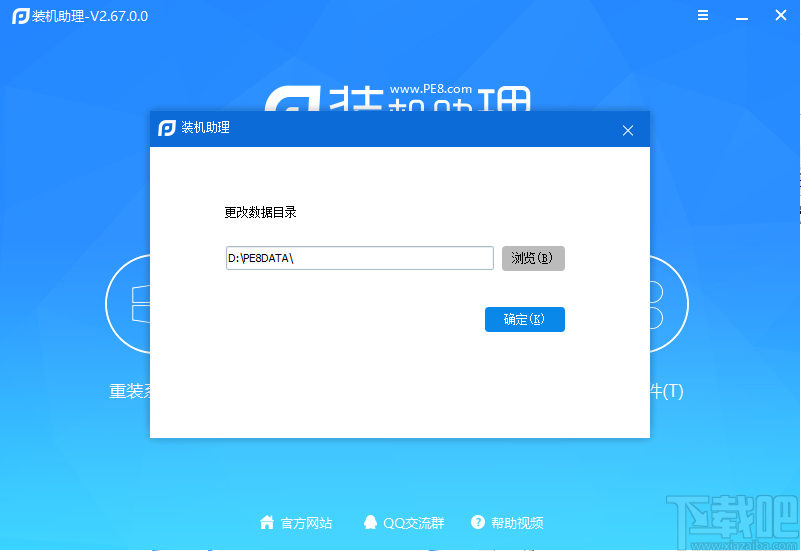Click the www.PE8.com website text
Screen dimensions: 801x551
pyautogui.click(x=431, y=89)
